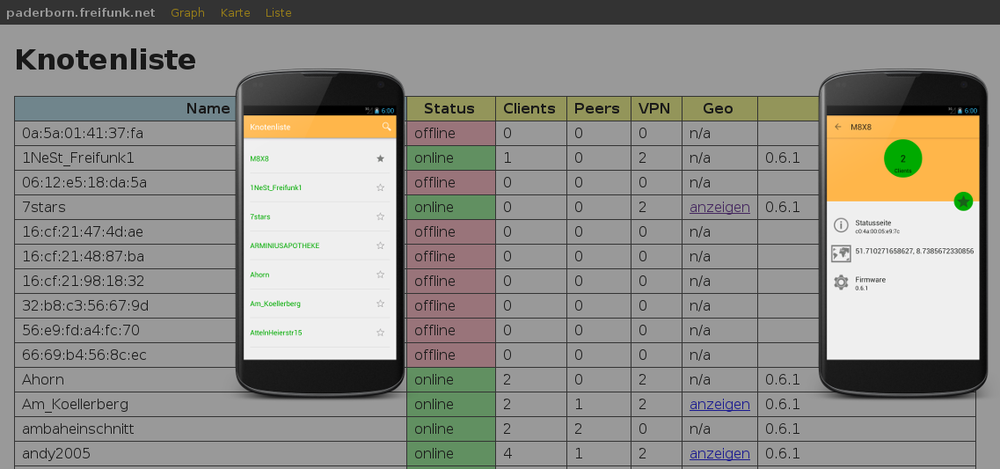Open the Karte menu item
1000x469 pixels.
(235, 13)
